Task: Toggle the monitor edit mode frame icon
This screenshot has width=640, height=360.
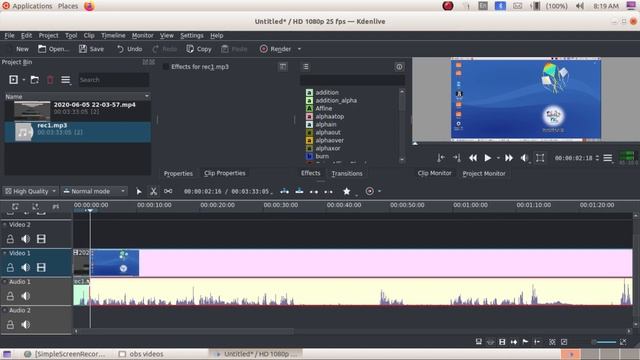Action: 540,158
